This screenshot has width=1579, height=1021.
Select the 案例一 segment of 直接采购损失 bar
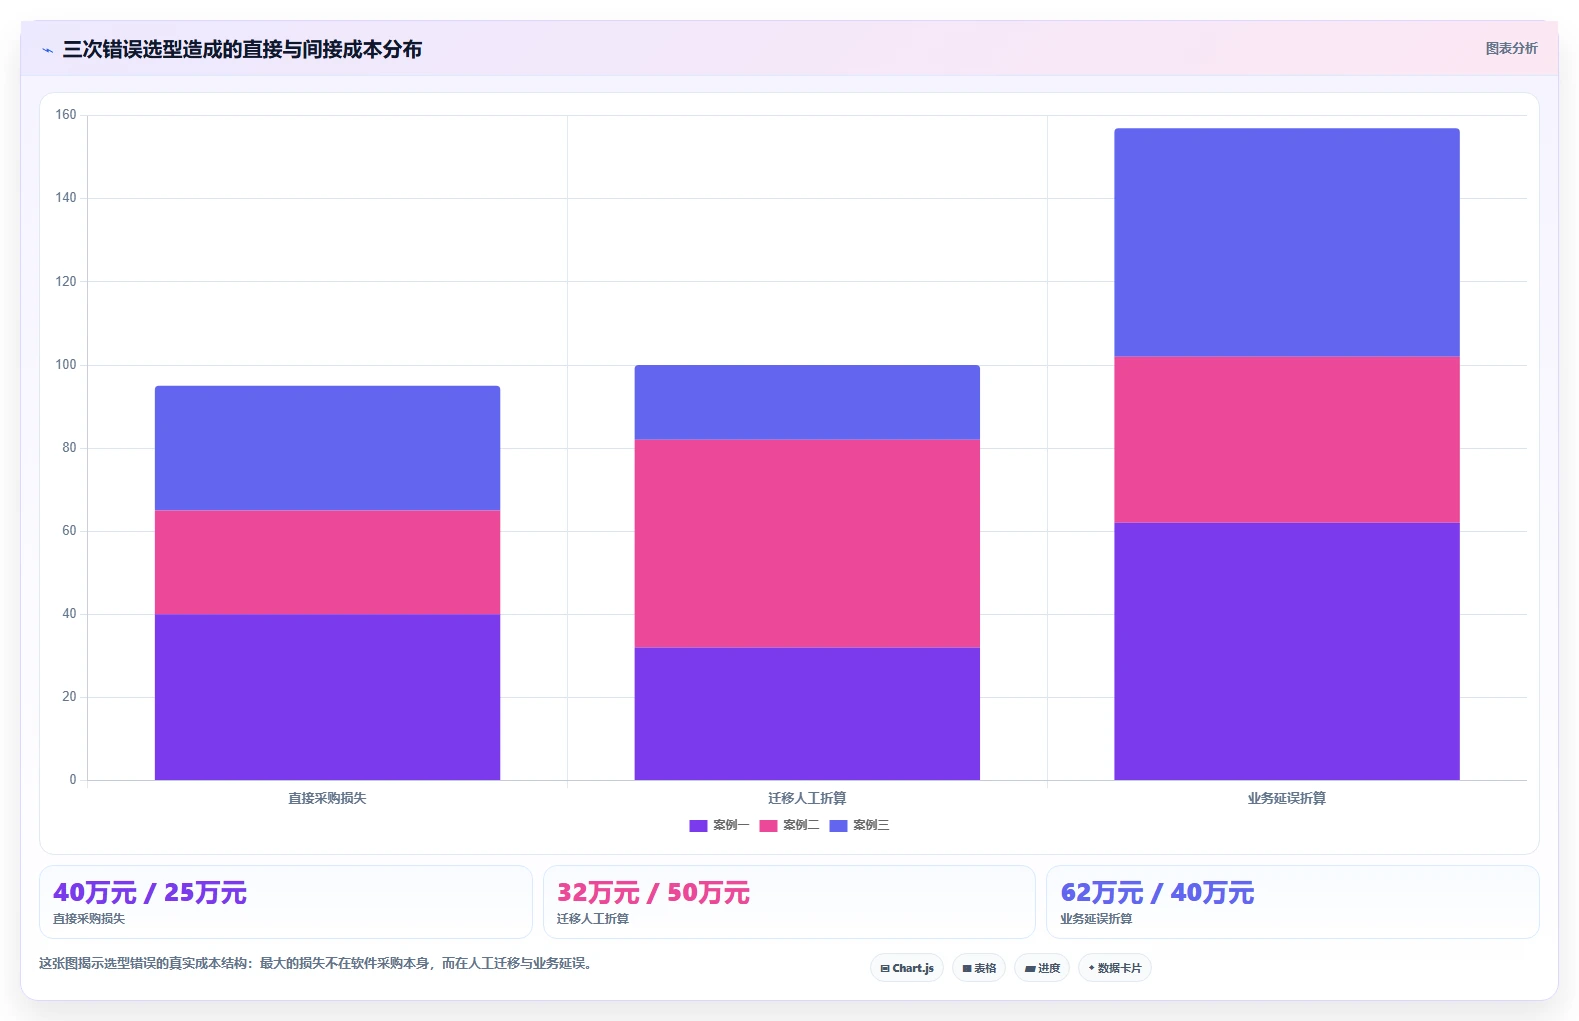pyautogui.click(x=327, y=697)
